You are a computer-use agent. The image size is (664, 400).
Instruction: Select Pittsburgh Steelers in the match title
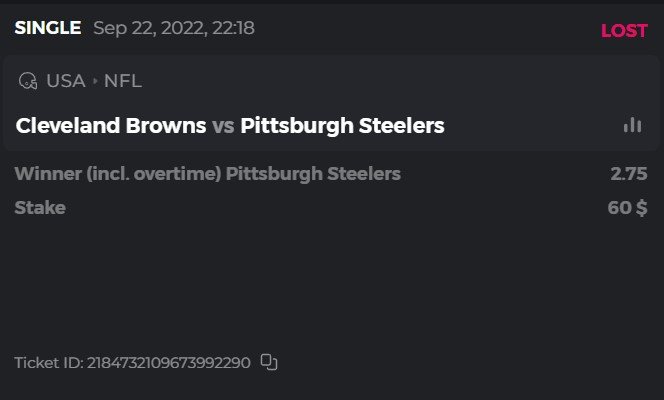342,126
